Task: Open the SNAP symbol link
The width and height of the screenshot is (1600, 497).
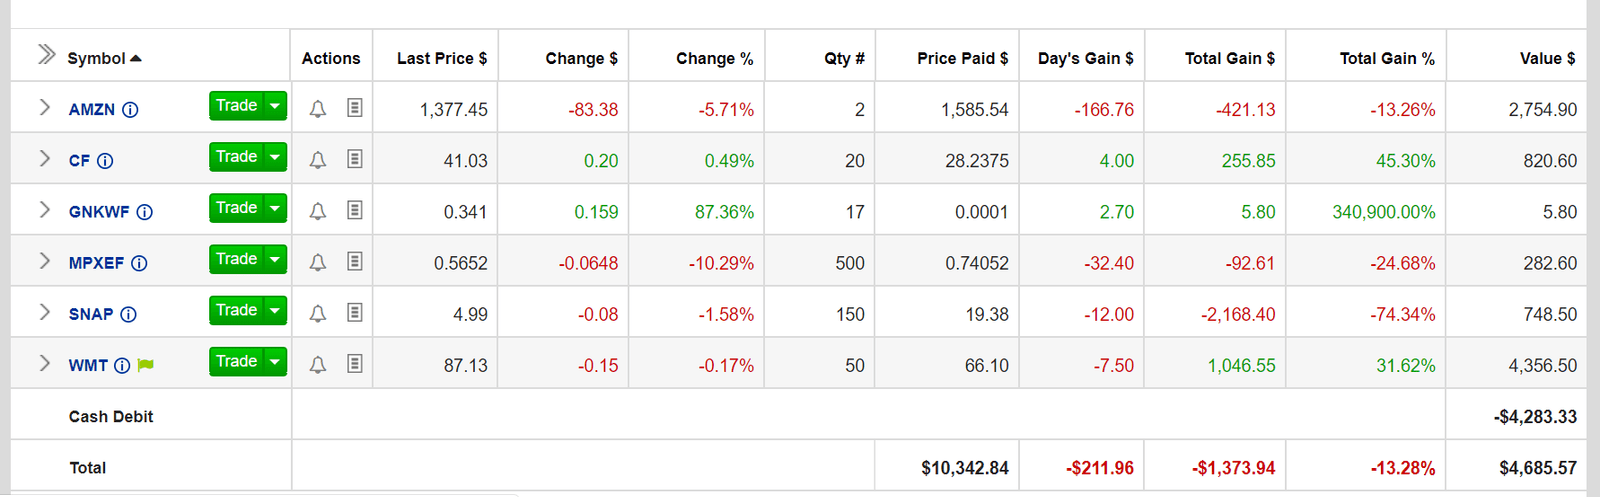Action: point(91,314)
